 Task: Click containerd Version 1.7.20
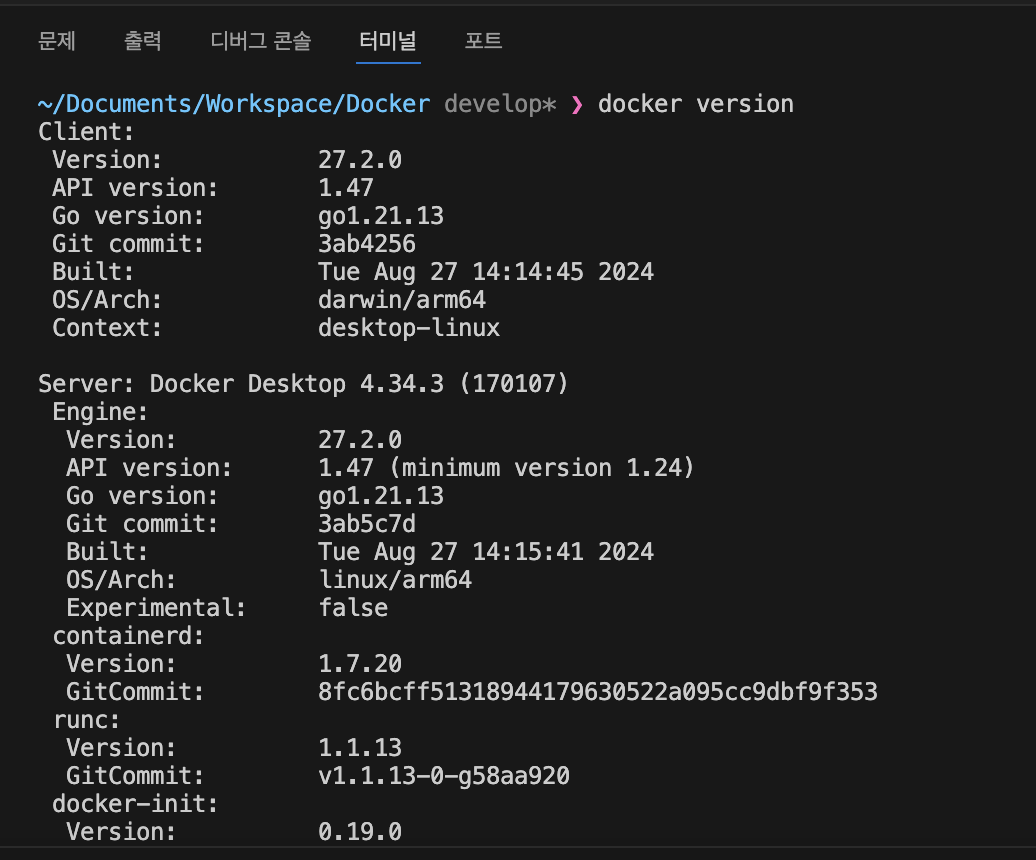(x=360, y=664)
